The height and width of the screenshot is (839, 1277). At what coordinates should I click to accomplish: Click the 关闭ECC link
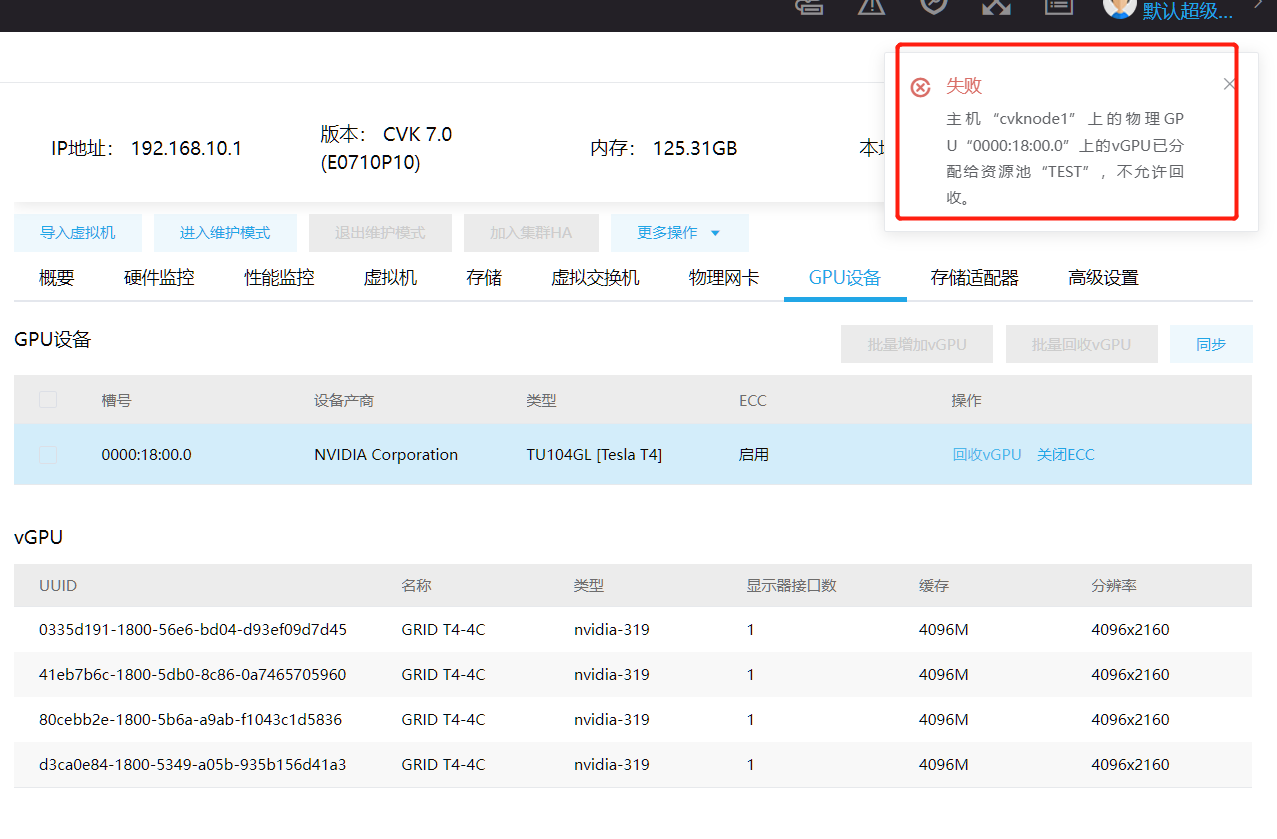tap(1065, 455)
